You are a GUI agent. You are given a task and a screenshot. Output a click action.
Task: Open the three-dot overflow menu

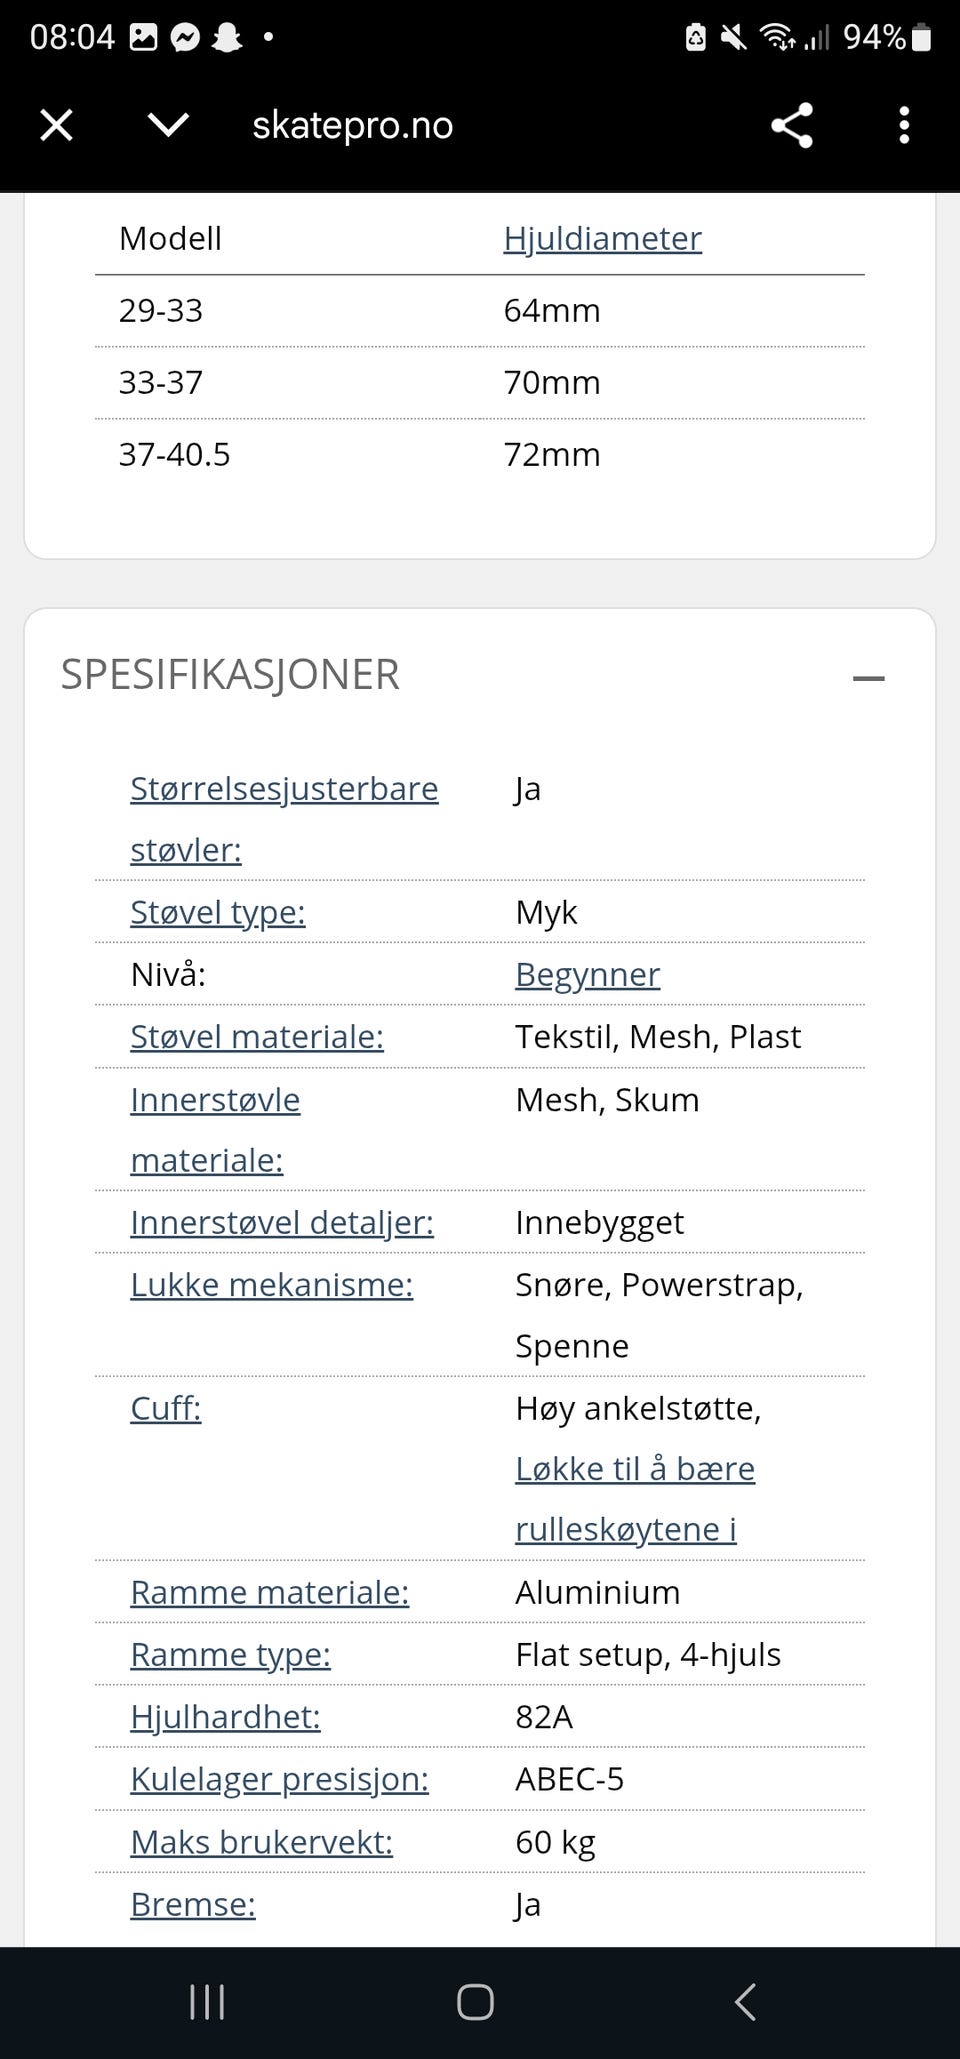[904, 126]
